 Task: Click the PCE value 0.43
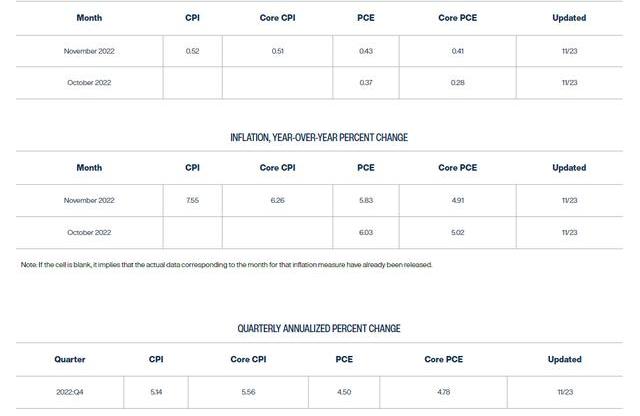tap(365, 51)
